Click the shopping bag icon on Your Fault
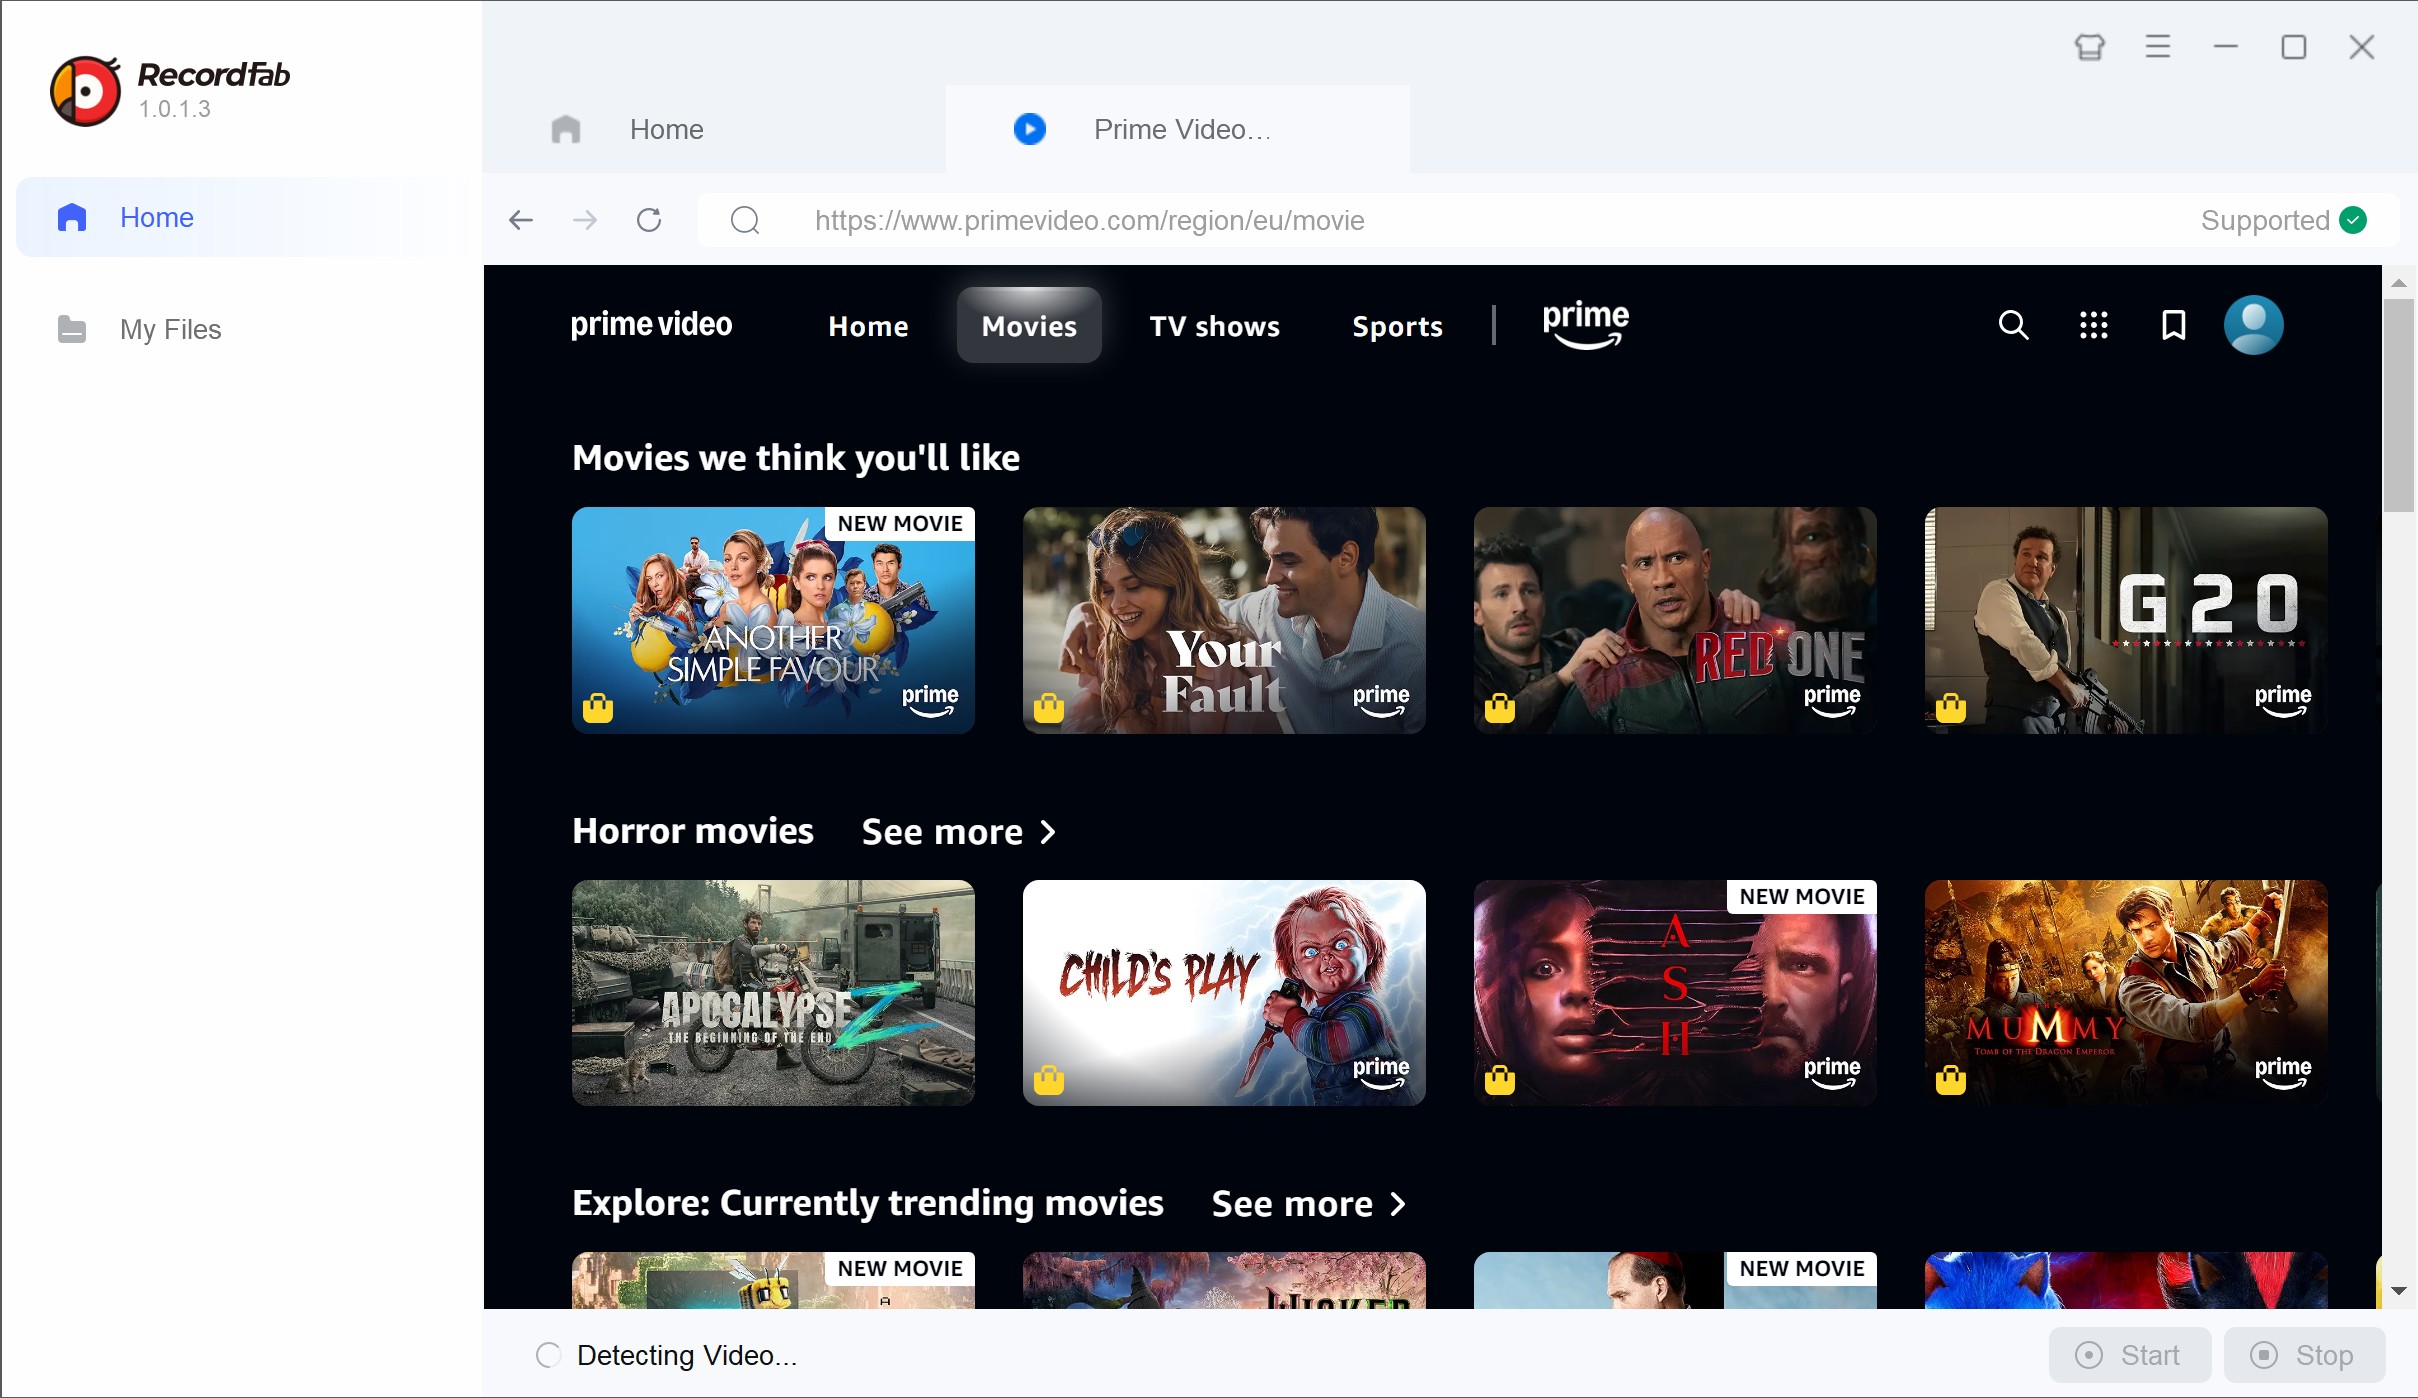 click(x=1049, y=707)
